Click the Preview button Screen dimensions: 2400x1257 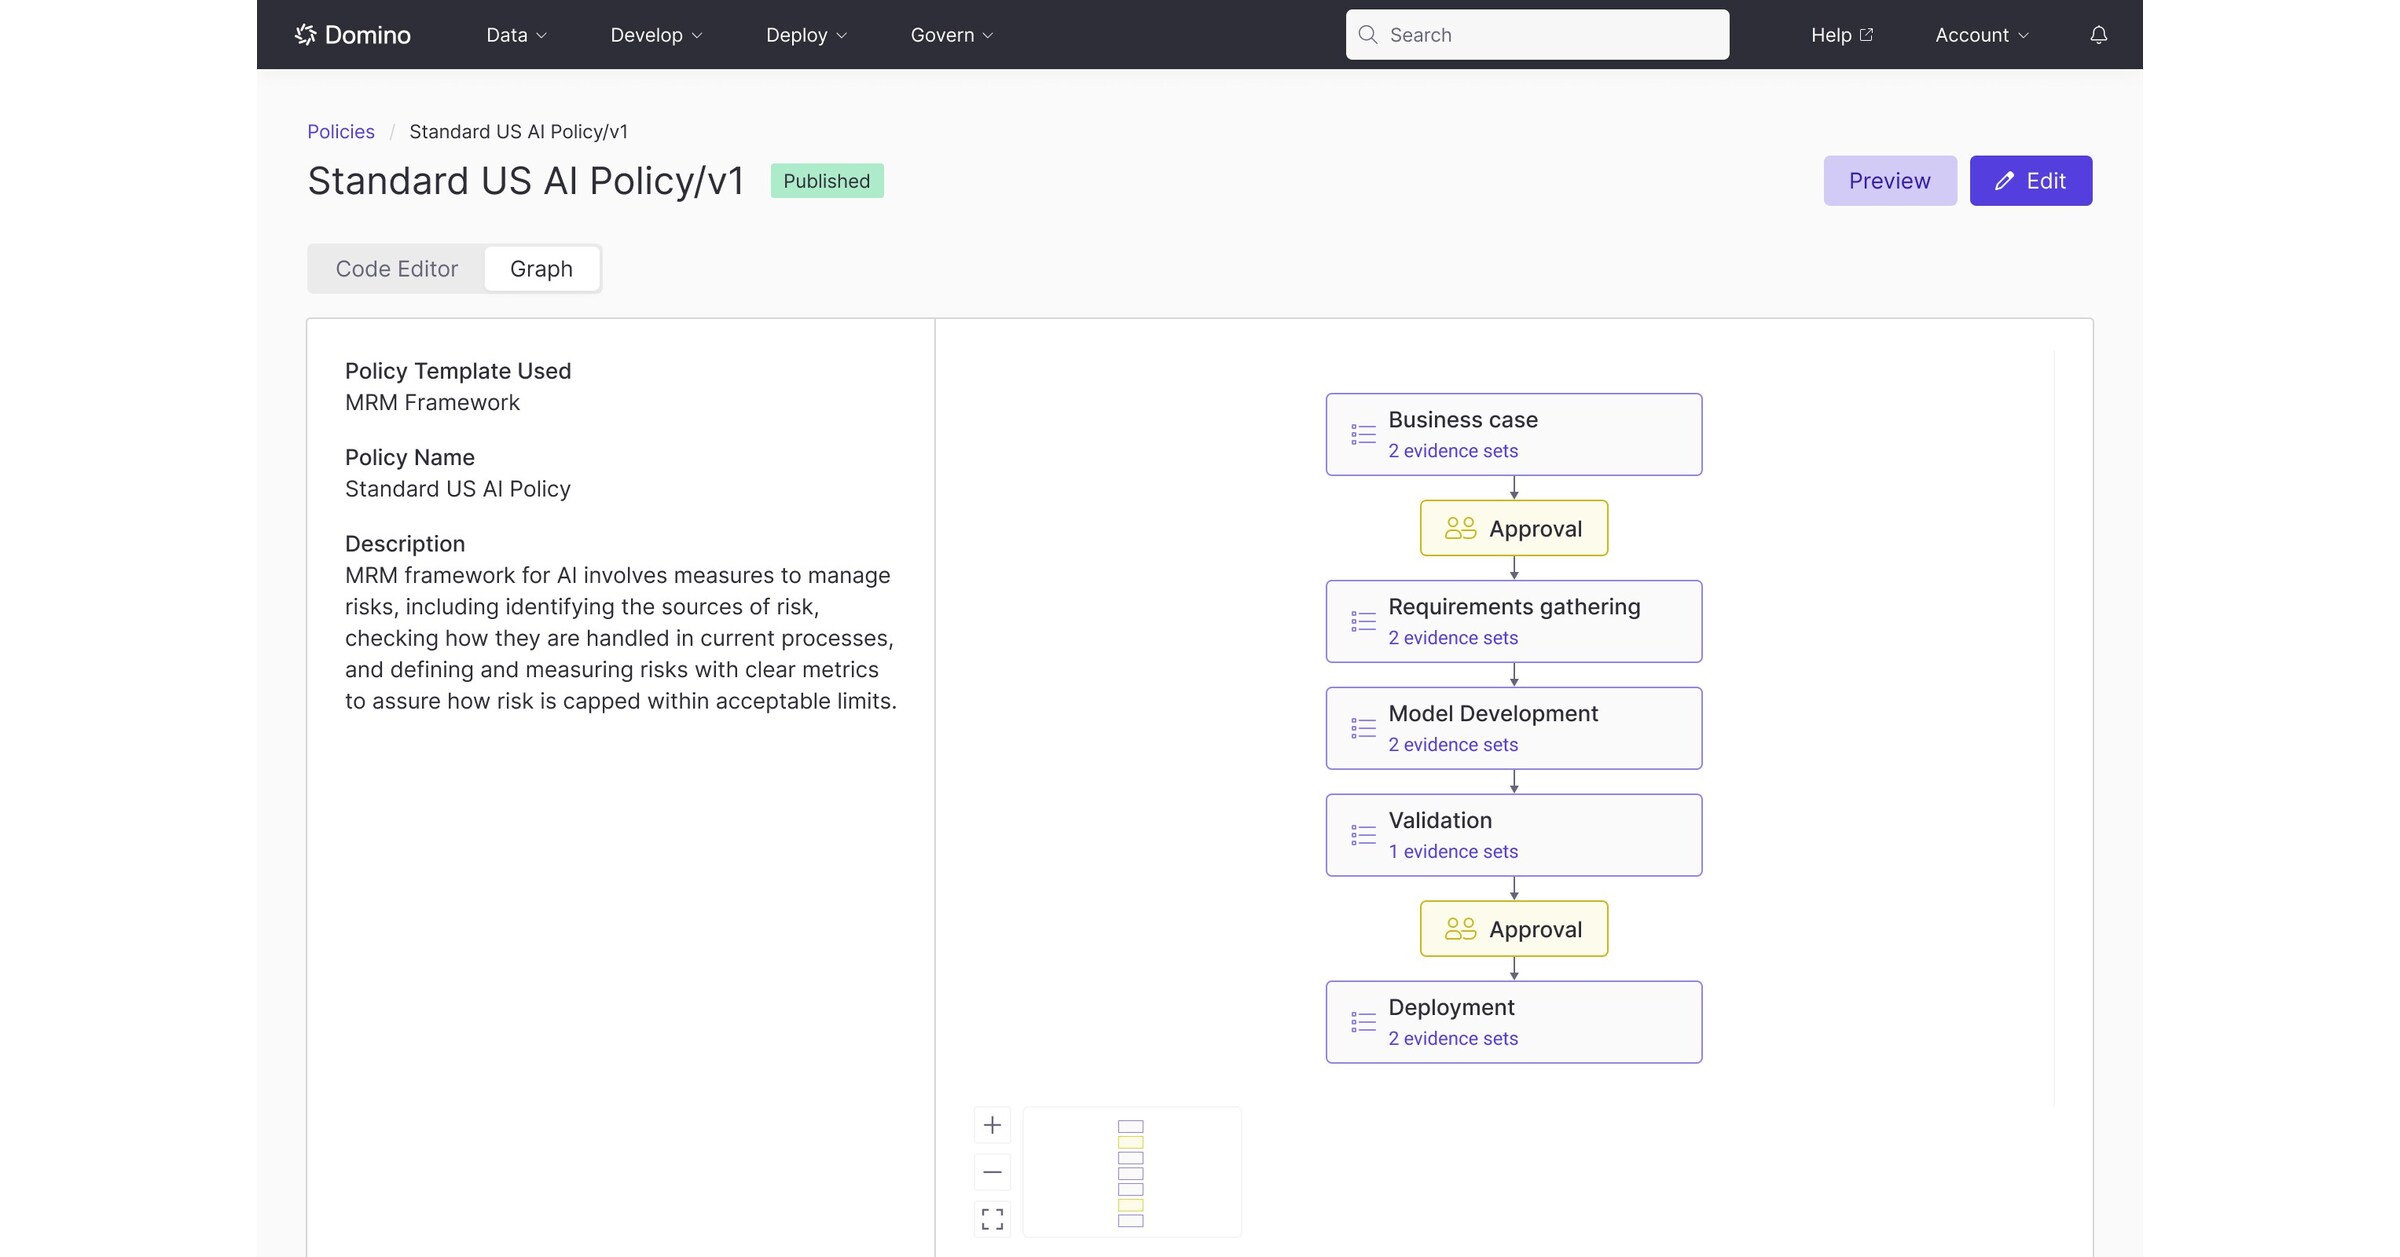[x=1889, y=181]
